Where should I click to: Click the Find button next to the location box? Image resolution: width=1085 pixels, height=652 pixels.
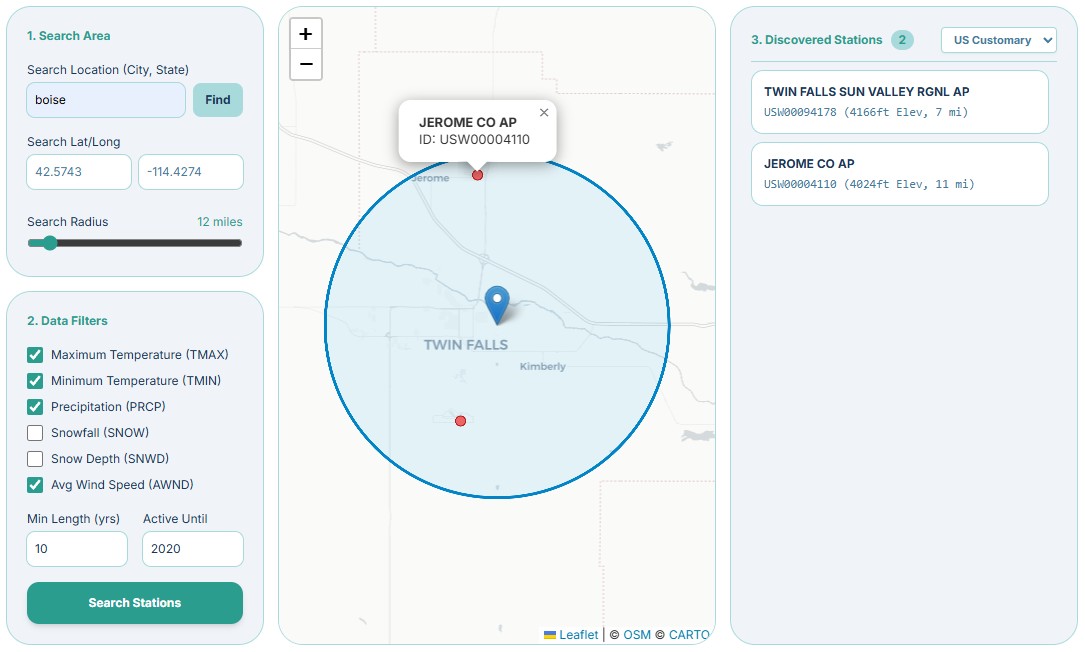pos(217,100)
